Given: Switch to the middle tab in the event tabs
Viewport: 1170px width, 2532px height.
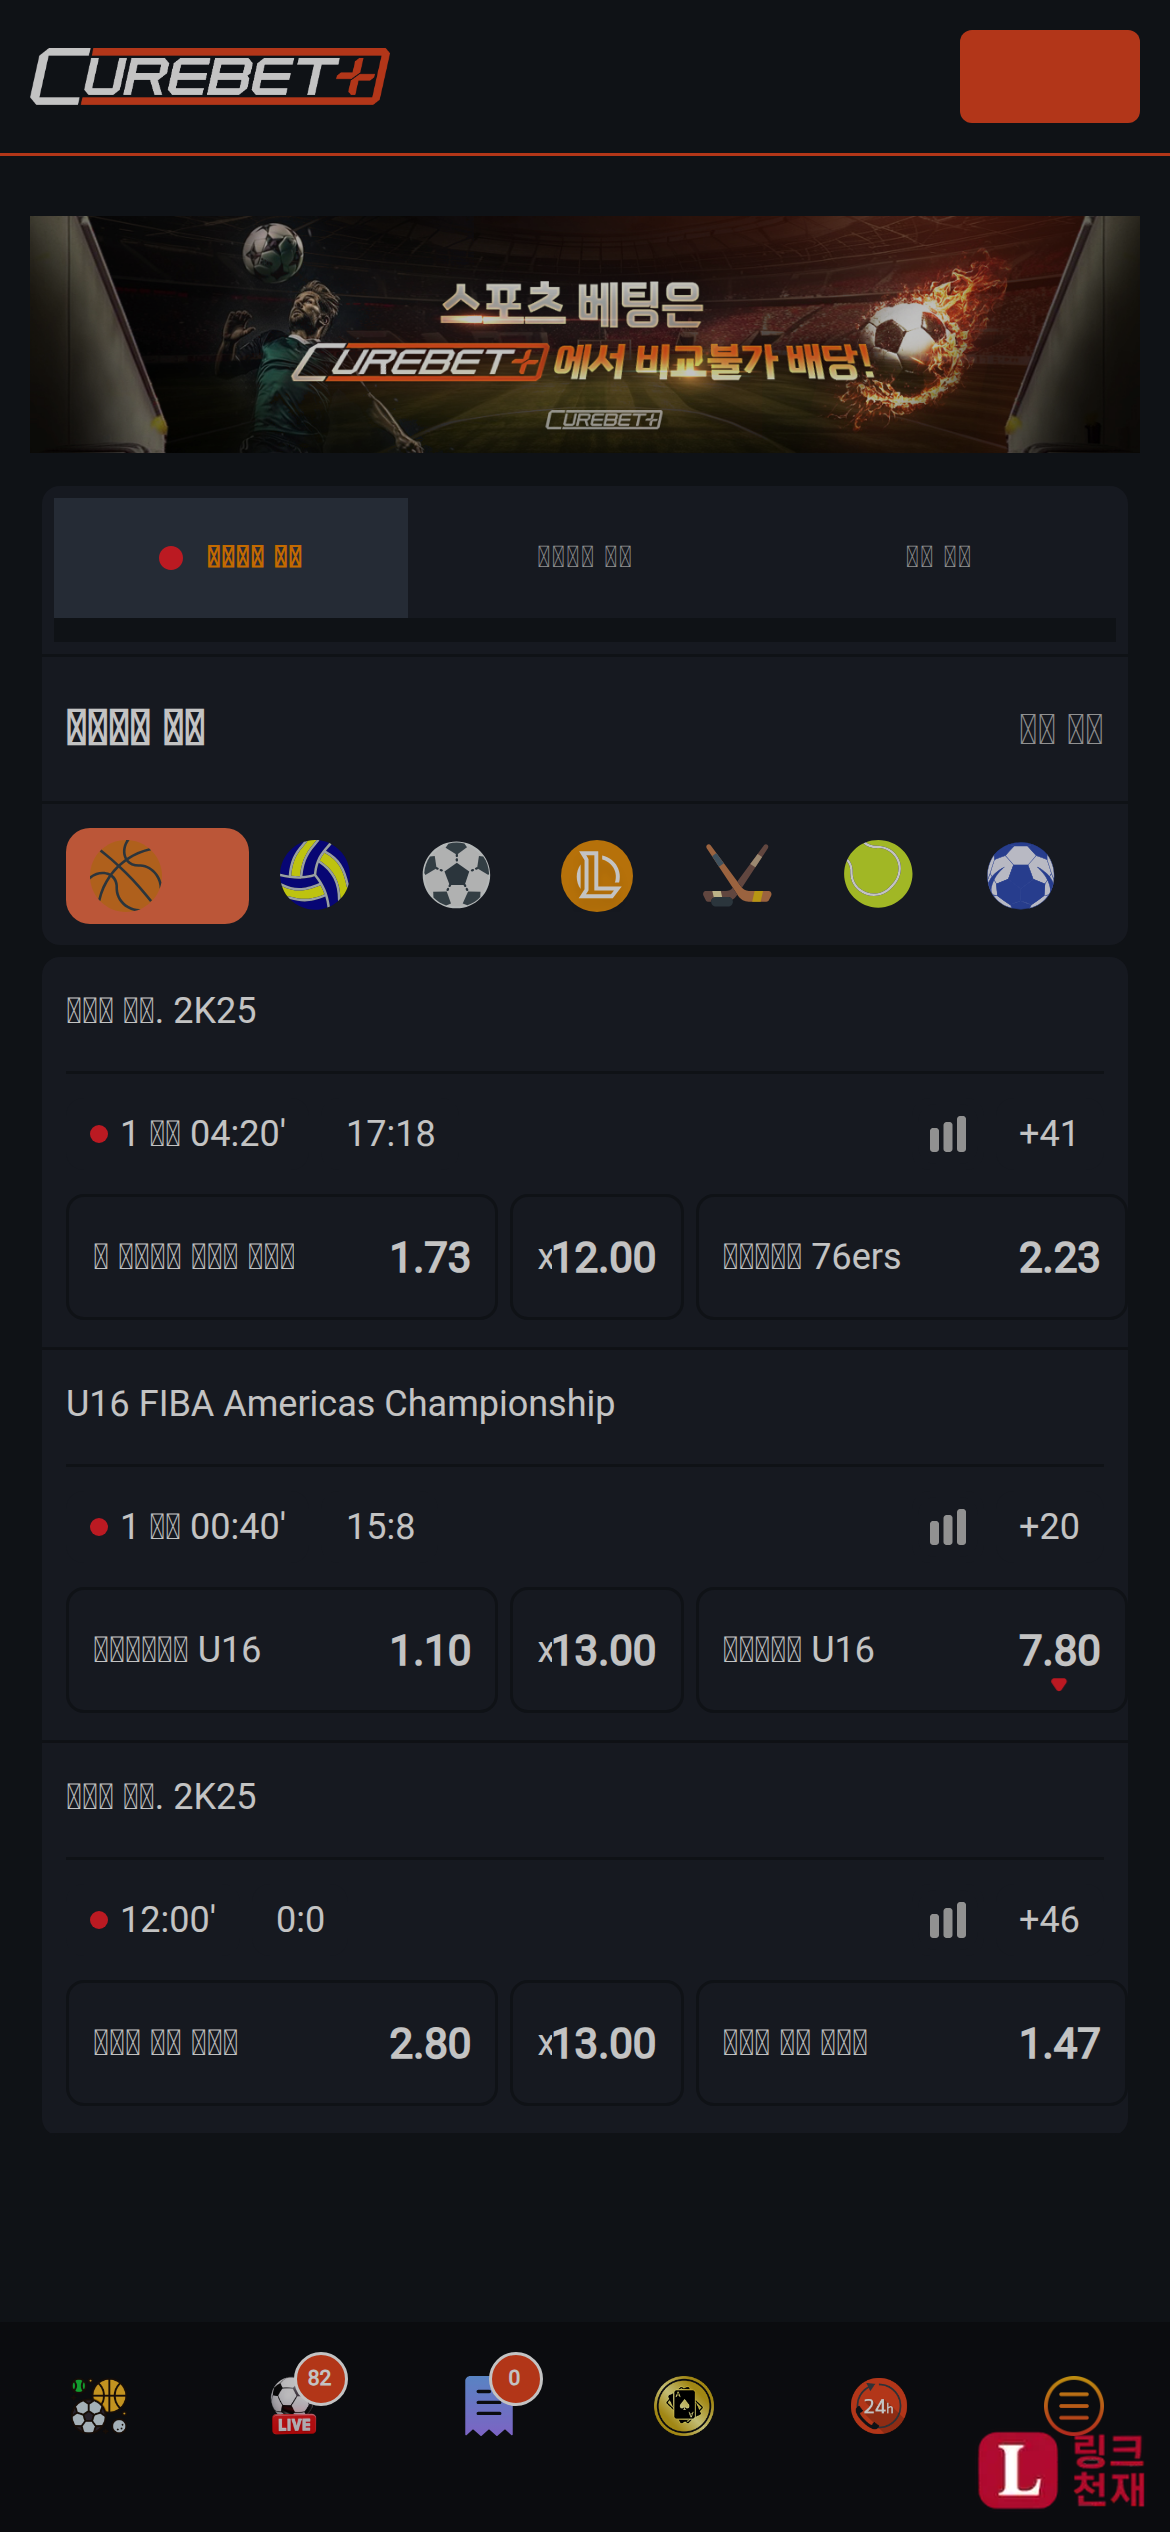Looking at the screenshot, I should (x=585, y=557).
